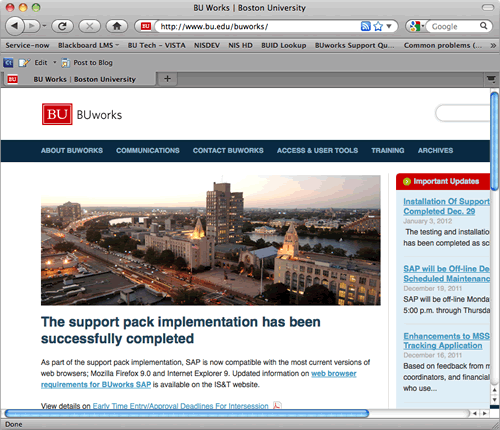The width and height of the screenshot is (500, 430).
Task: Click the magnifying glass search icon
Action: pyautogui.click(x=483, y=26)
